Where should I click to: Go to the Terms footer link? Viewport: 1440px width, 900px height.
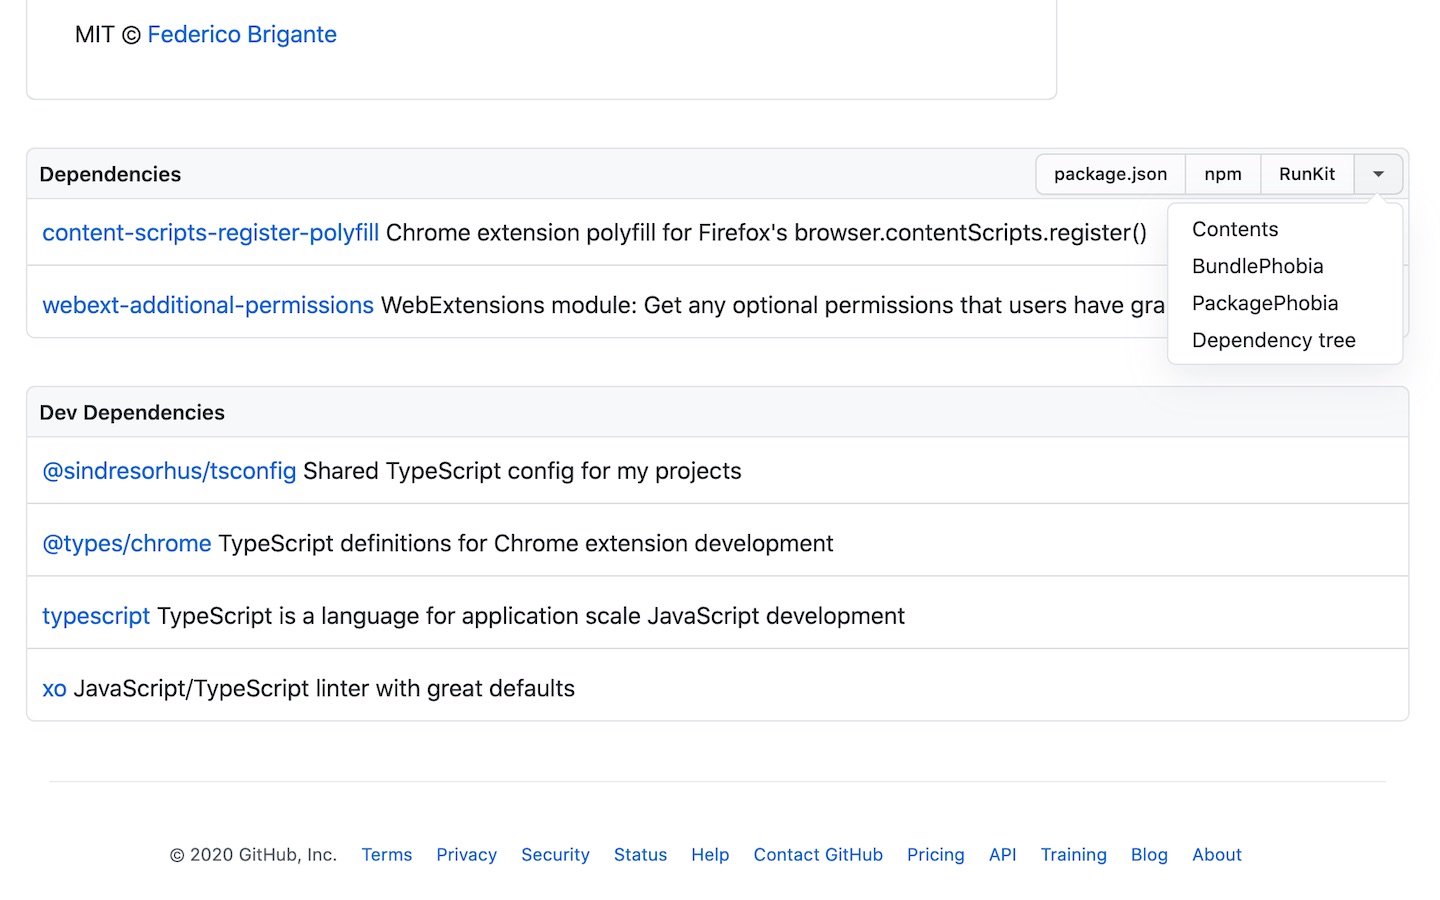click(x=387, y=855)
